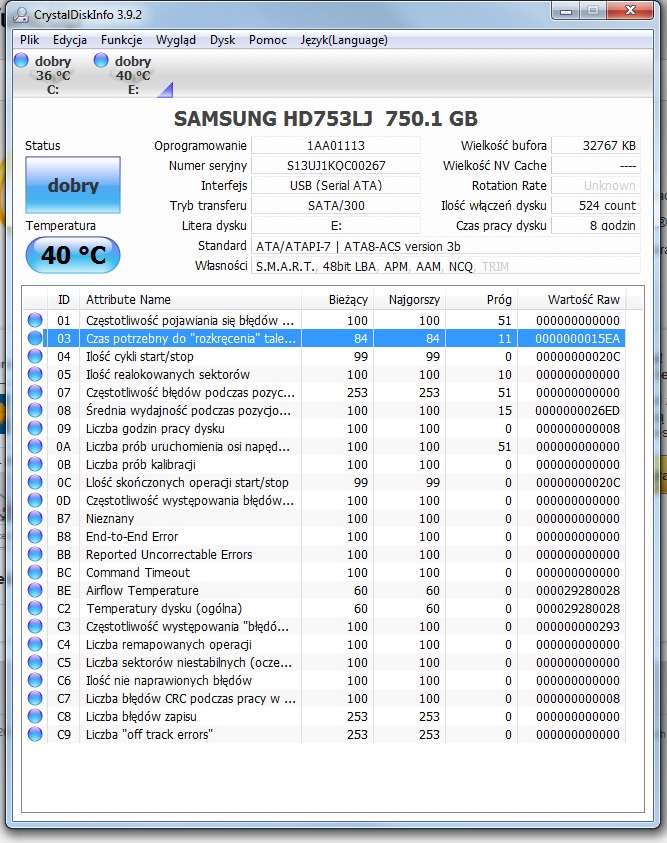Select the Liczba "off track errors" row

[324, 734]
